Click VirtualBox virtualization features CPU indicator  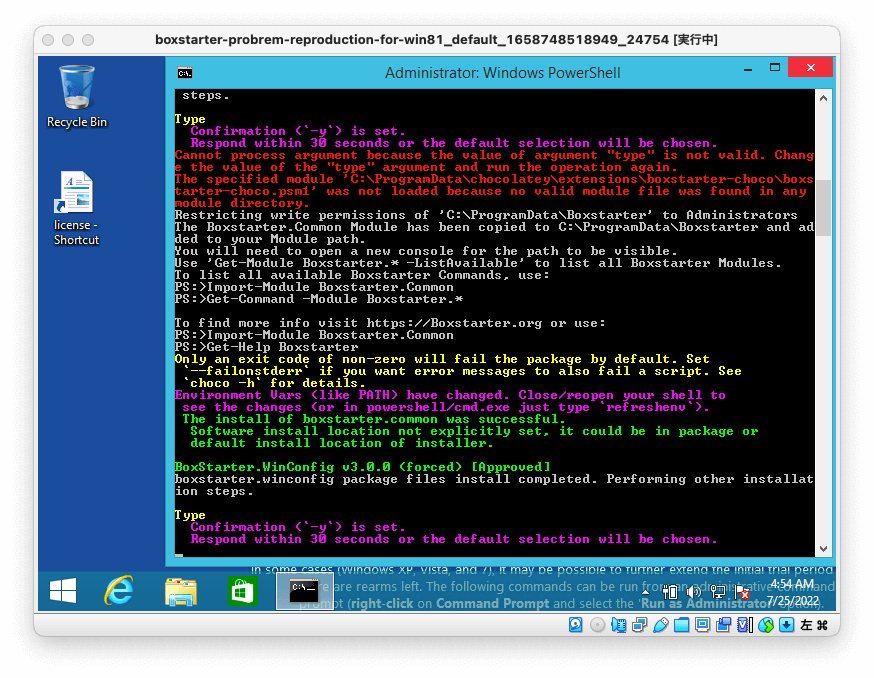coord(745,625)
